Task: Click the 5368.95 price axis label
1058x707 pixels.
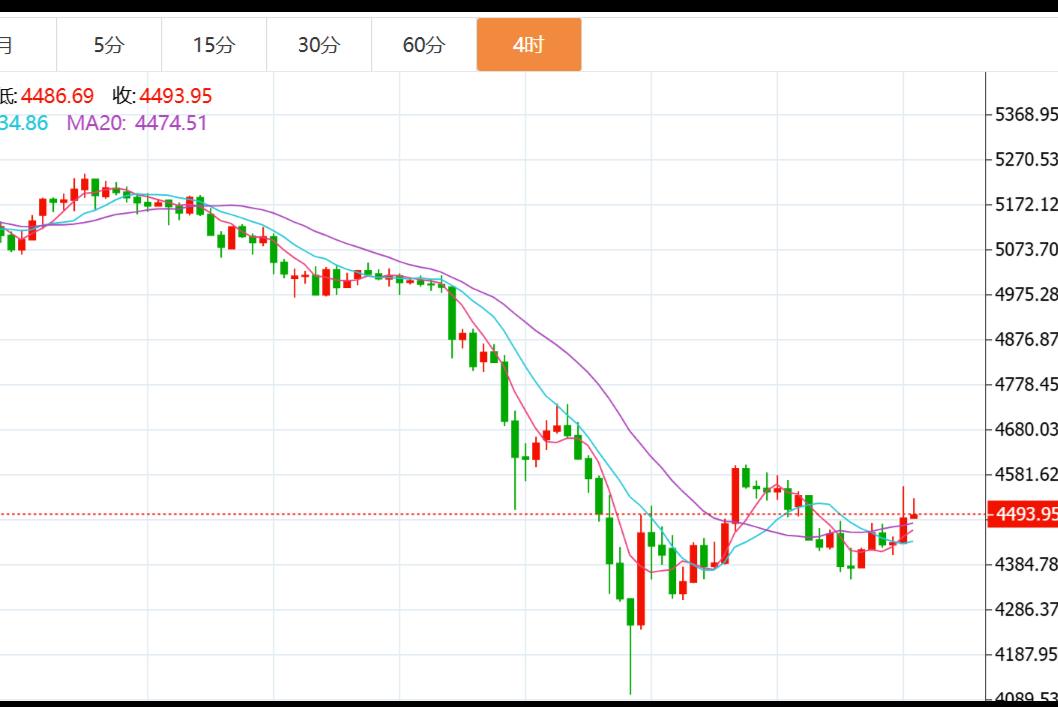Action: (x=1026, y=114)
